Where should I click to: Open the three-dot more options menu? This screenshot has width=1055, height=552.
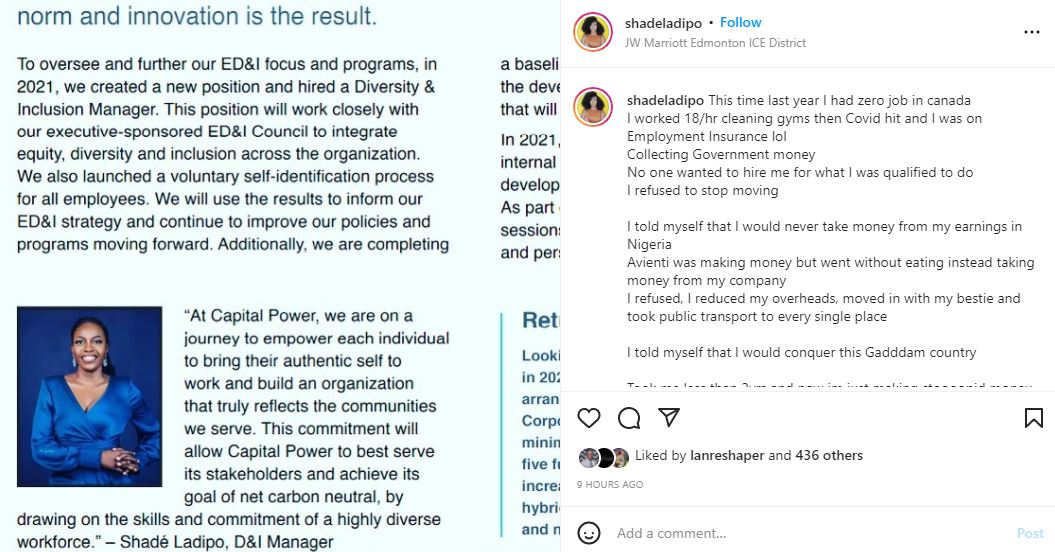click(1032, 32)
